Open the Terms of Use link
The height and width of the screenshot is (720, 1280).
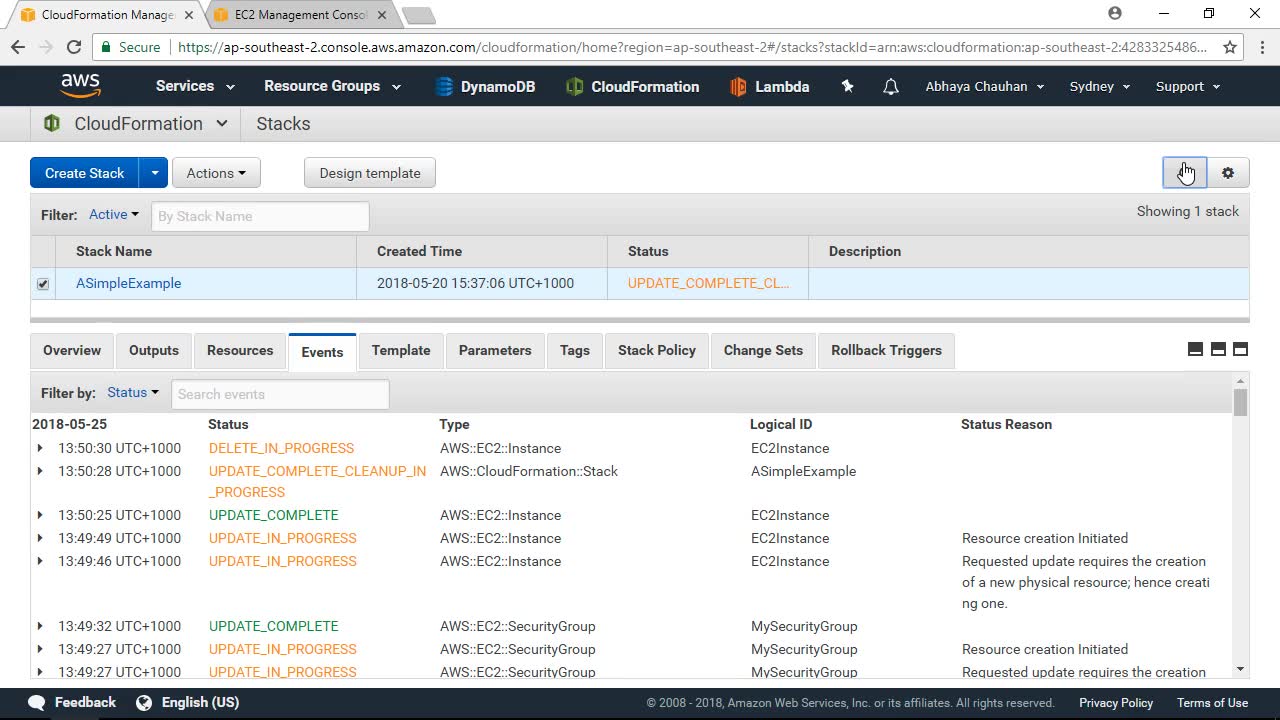1212,703
